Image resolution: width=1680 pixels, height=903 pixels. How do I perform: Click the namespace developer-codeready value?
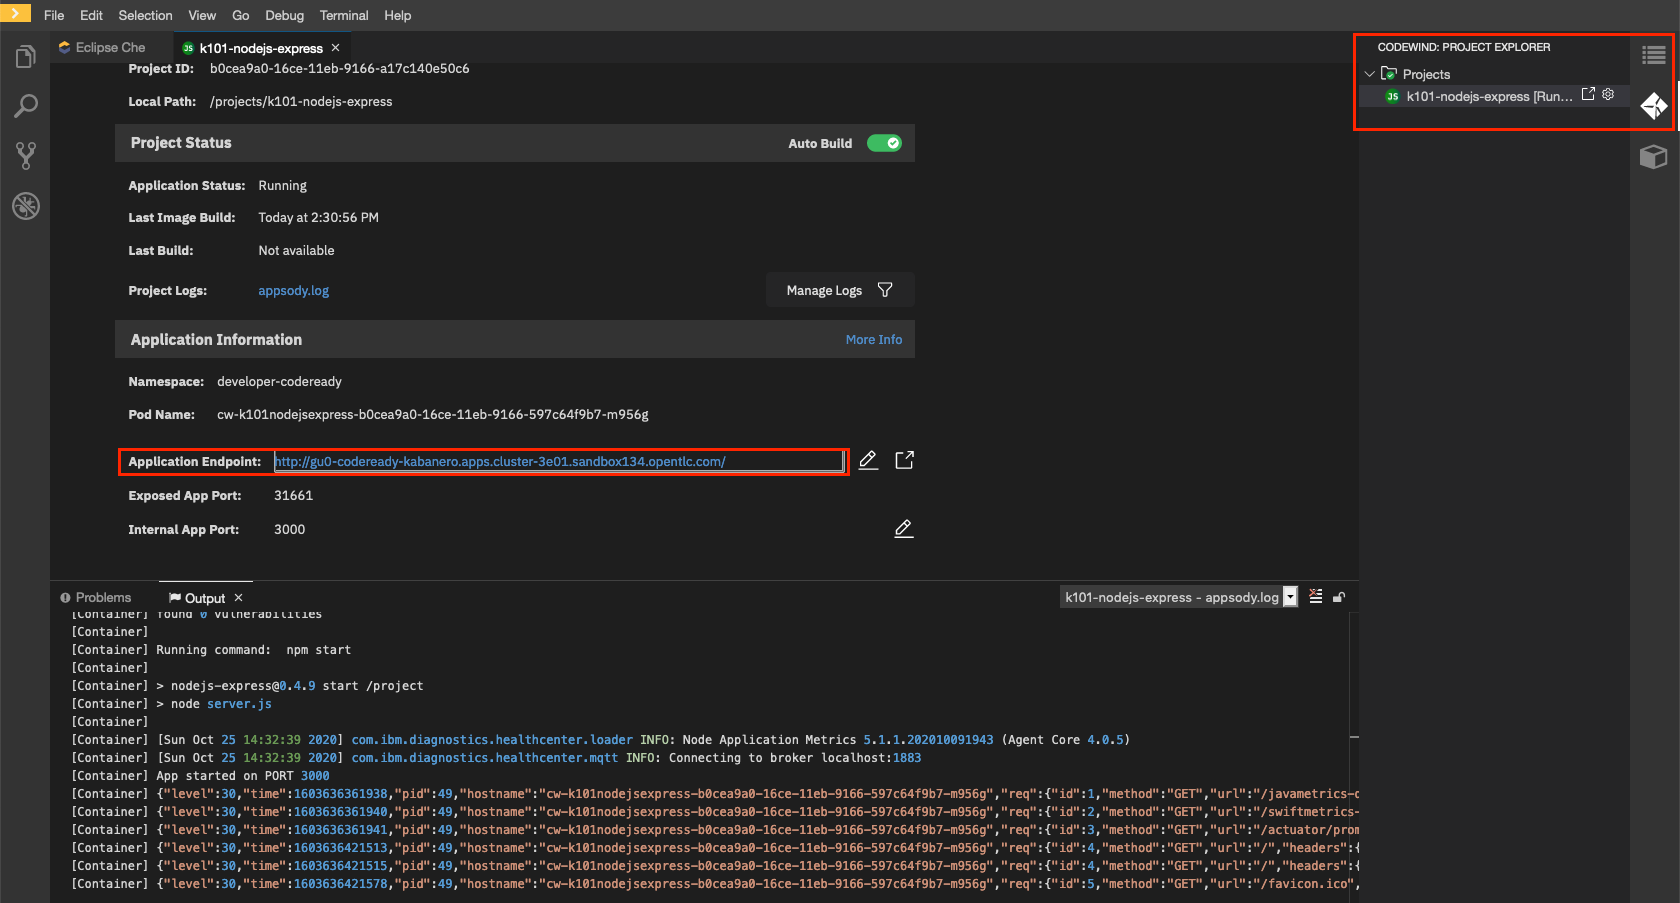coord(279,381)
